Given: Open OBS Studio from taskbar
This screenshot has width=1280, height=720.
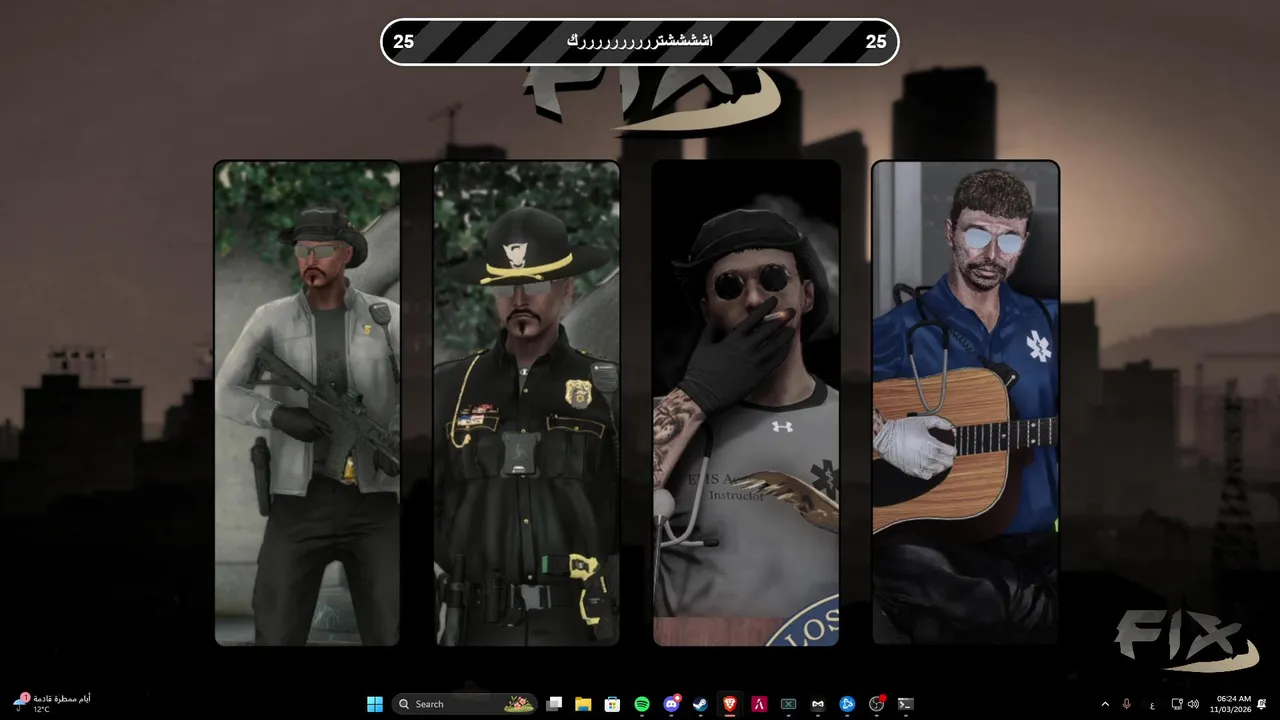Looking at the screenshot, I should point(877,704).
